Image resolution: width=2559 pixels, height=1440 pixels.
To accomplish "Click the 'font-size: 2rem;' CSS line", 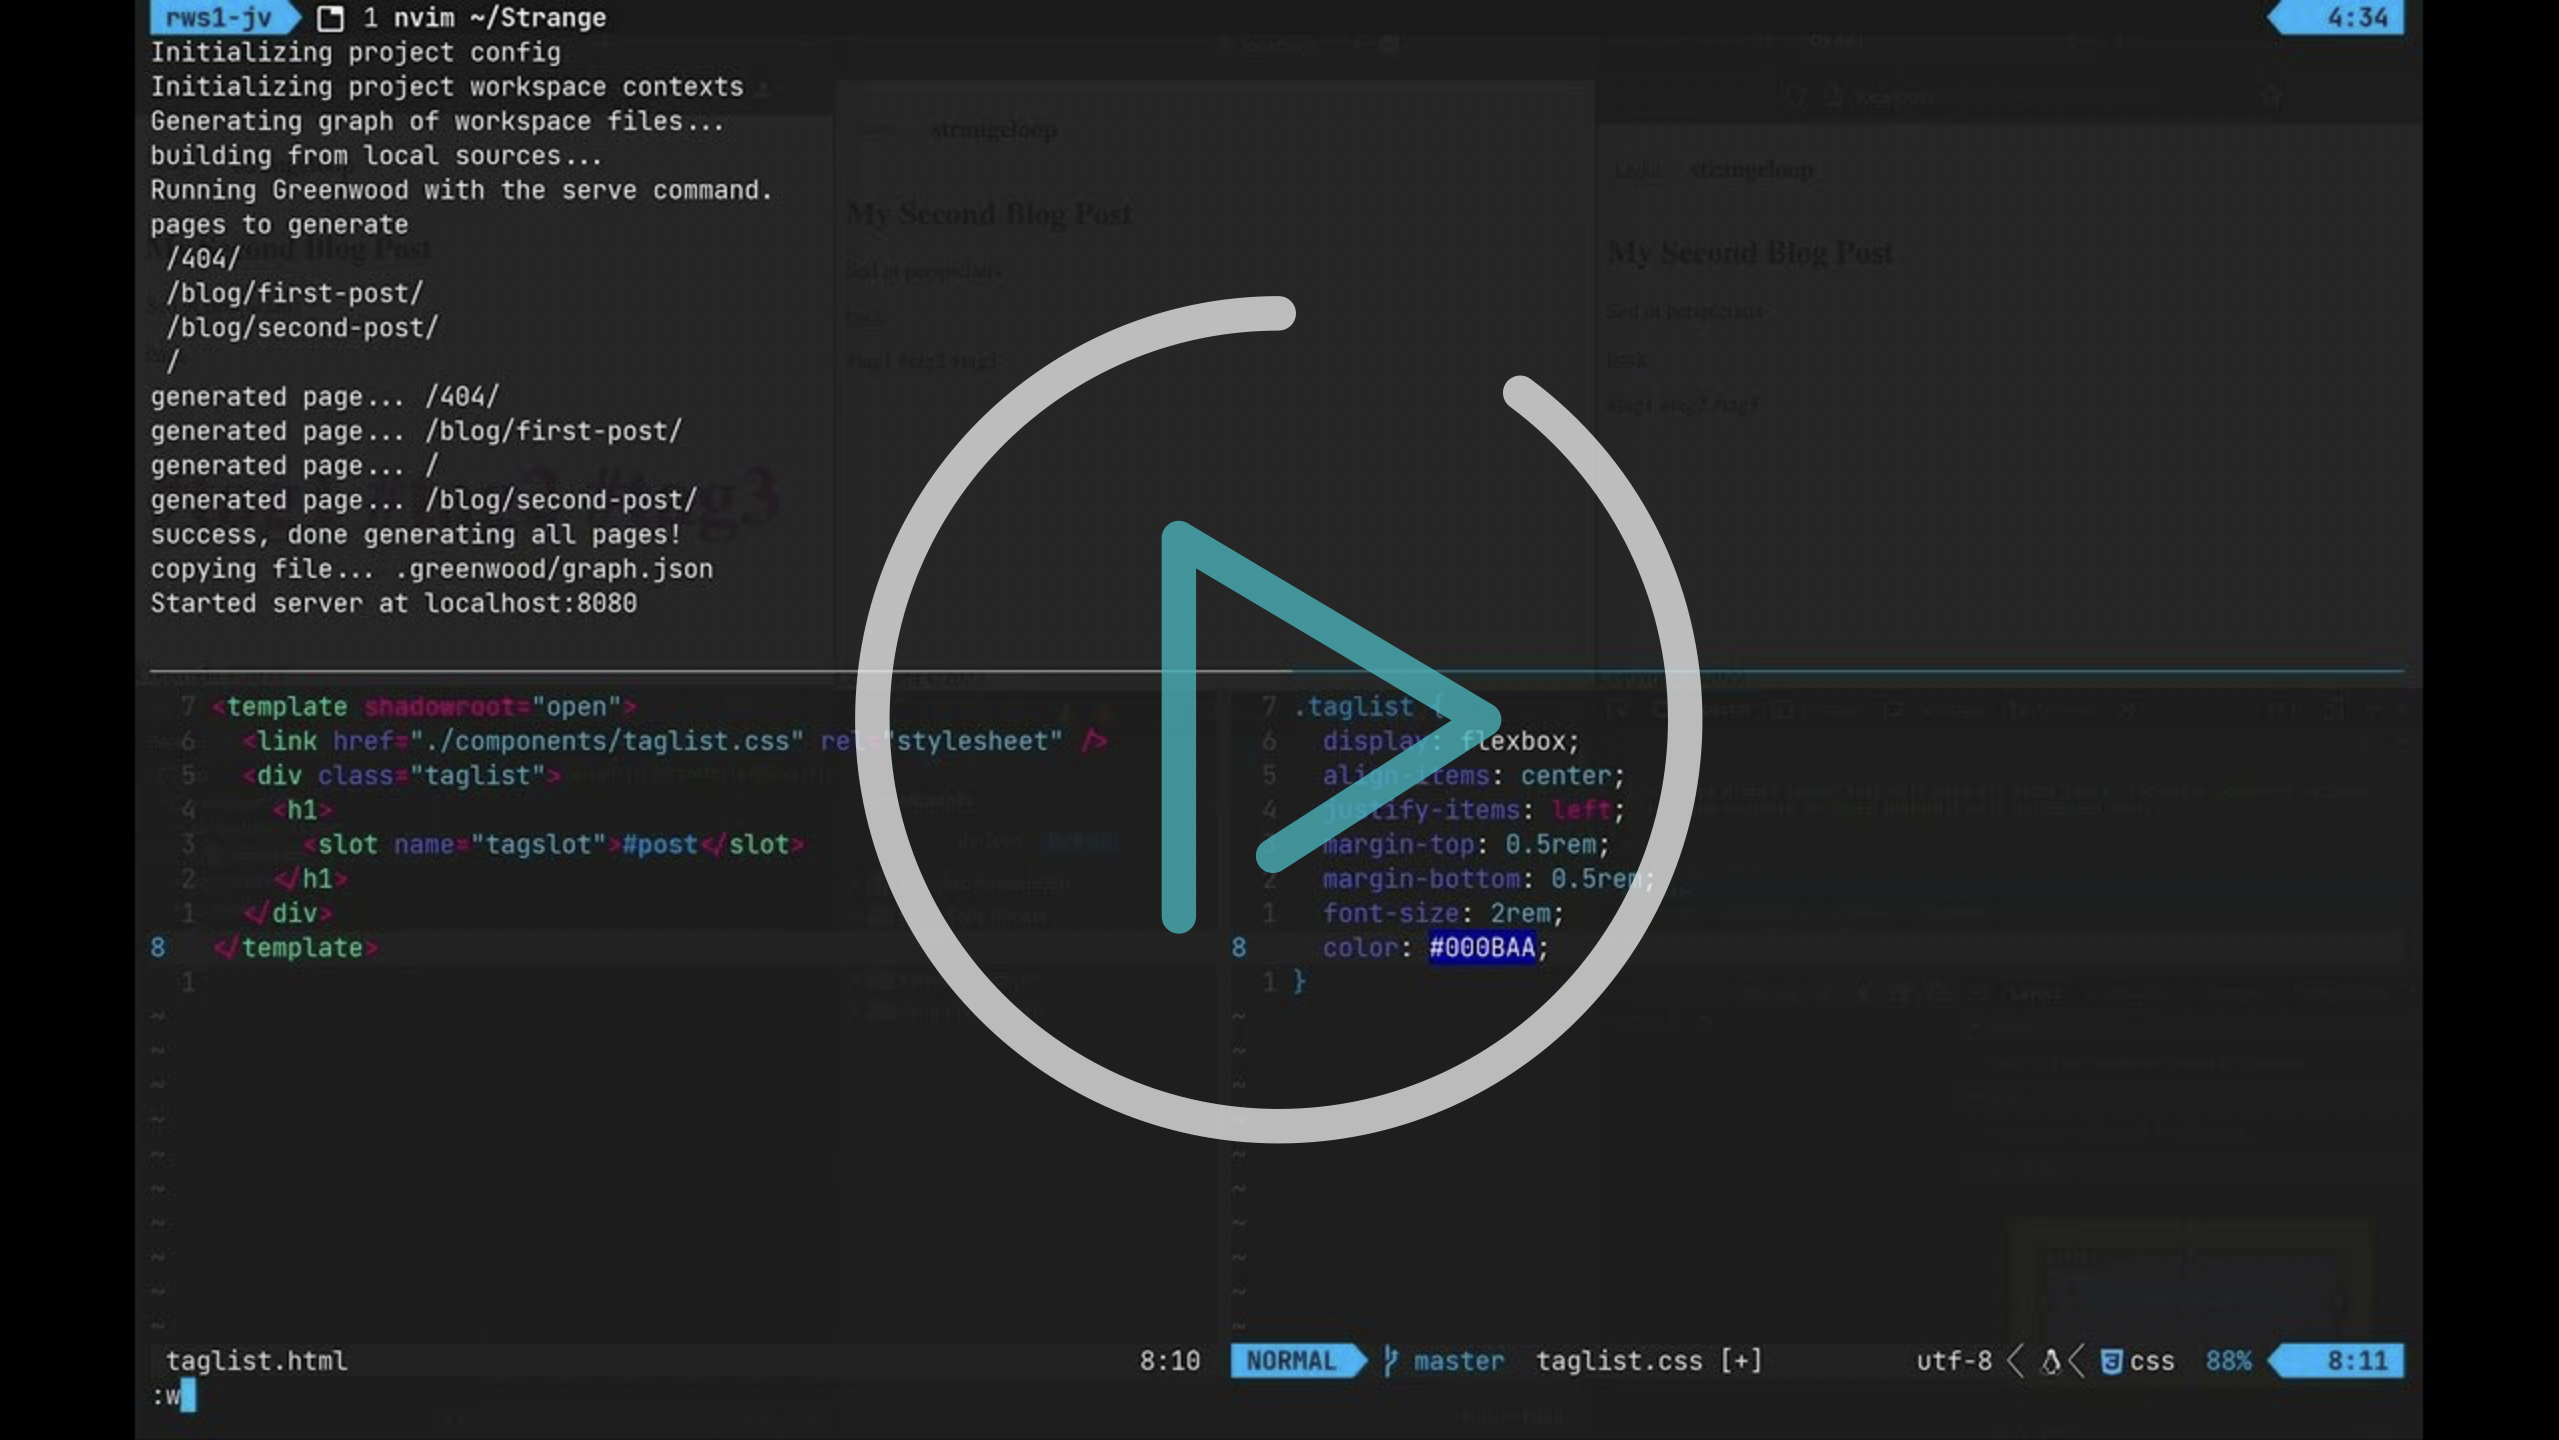I will 1443,914.
